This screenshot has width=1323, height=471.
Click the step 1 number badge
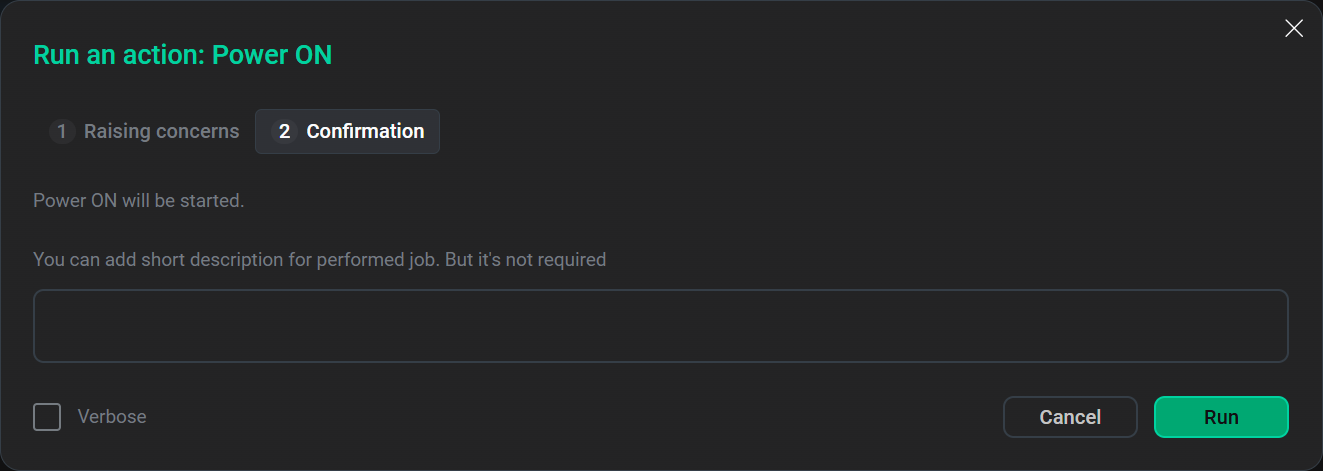pos(62,131)
